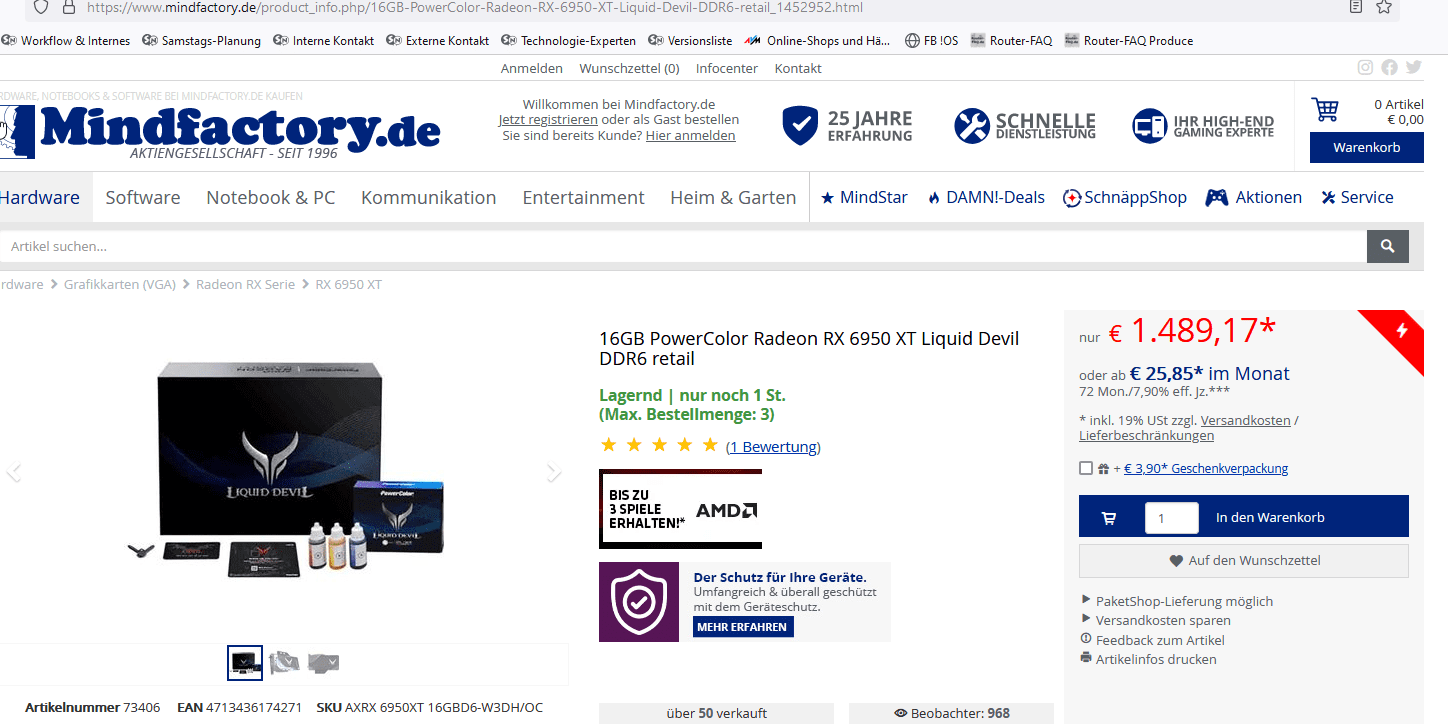
Task: Click the Artikel suchen search field
Action: 683,246
